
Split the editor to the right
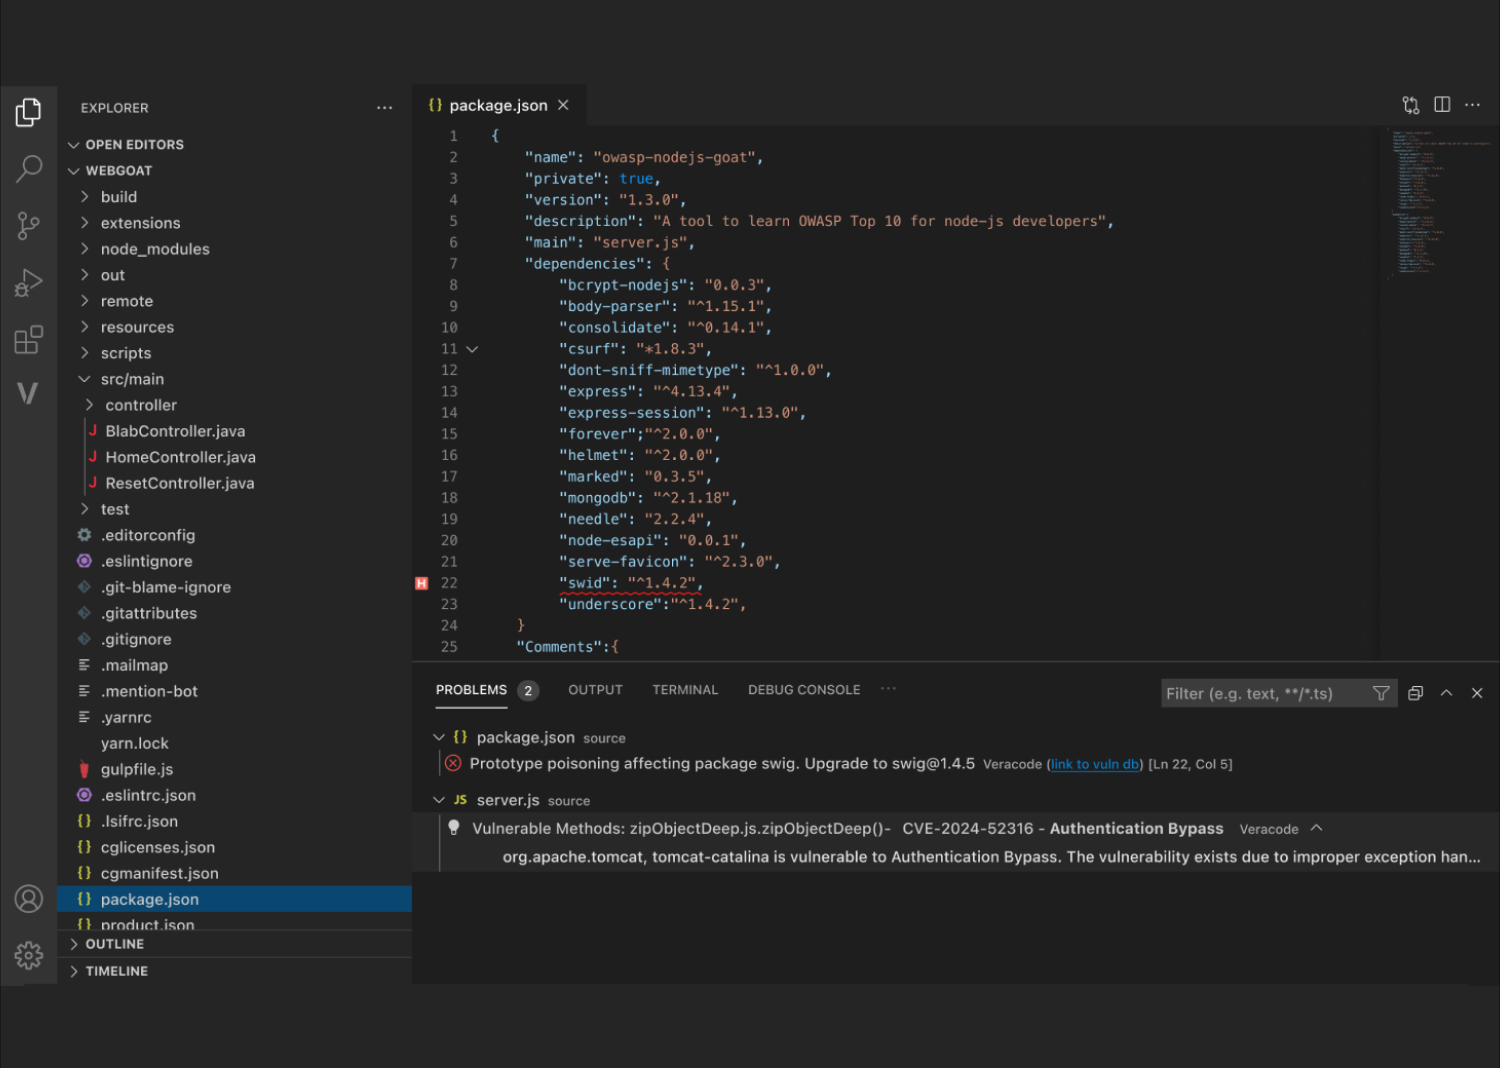coord(1442,104)
